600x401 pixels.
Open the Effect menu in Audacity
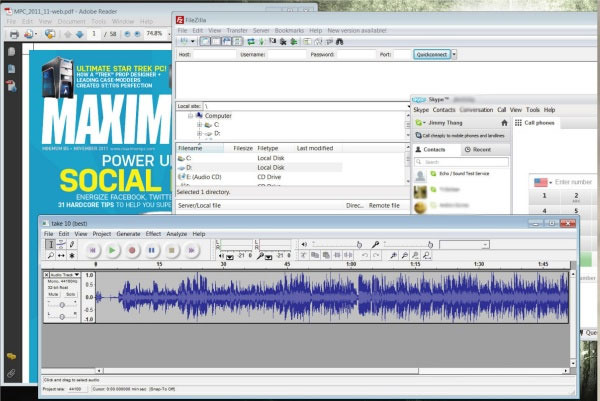pos(152,233)
